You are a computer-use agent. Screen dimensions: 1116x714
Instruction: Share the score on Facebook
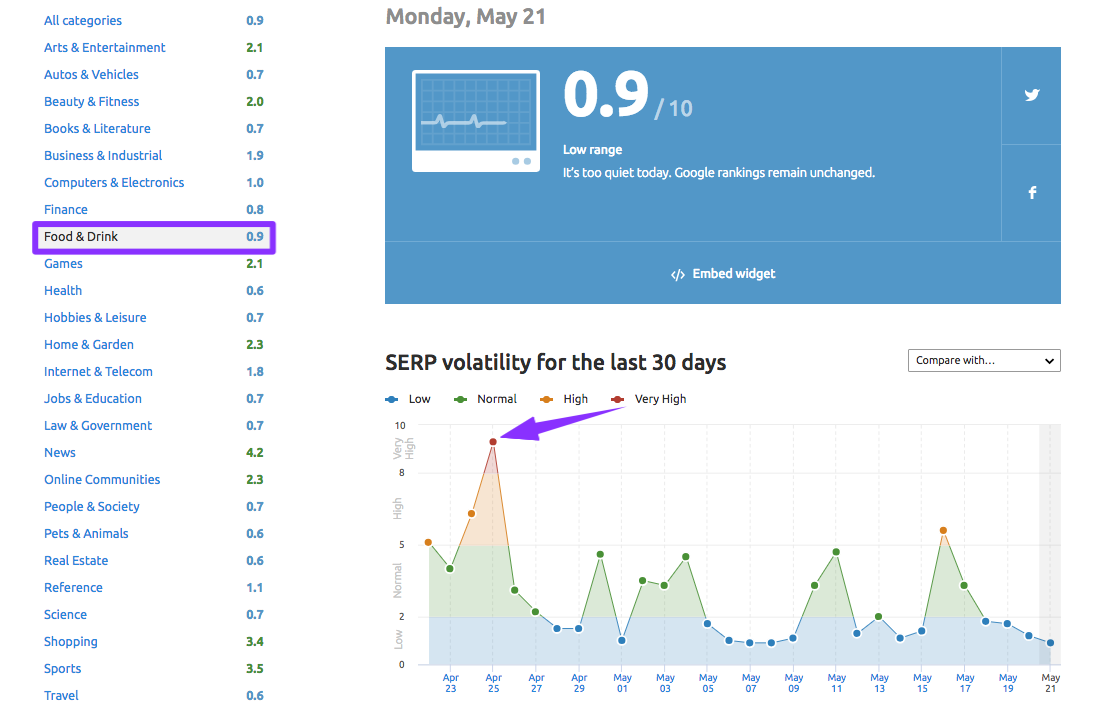(1031, 193)
